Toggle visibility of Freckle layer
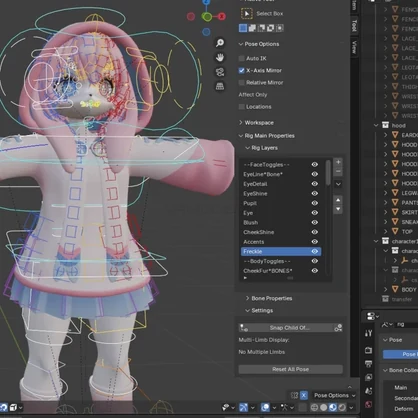This screenshot has height=418, width=418. (314, 251)
